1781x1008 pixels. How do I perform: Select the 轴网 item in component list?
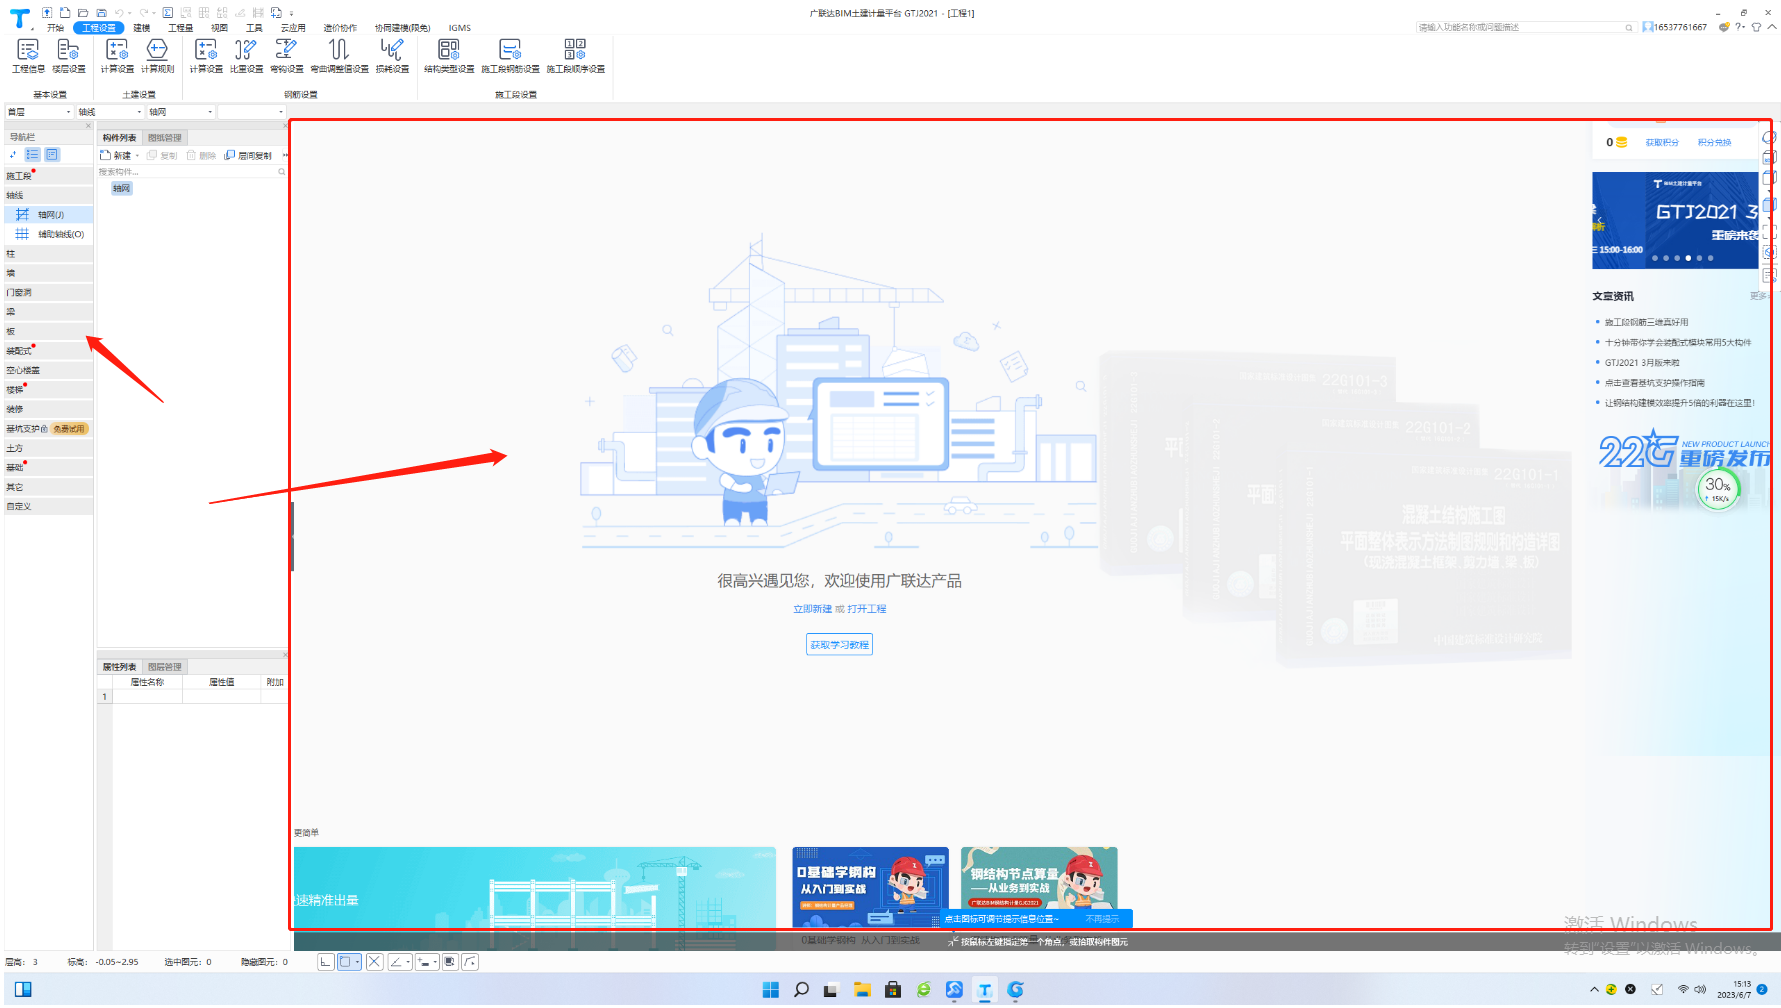pos(121,188)
